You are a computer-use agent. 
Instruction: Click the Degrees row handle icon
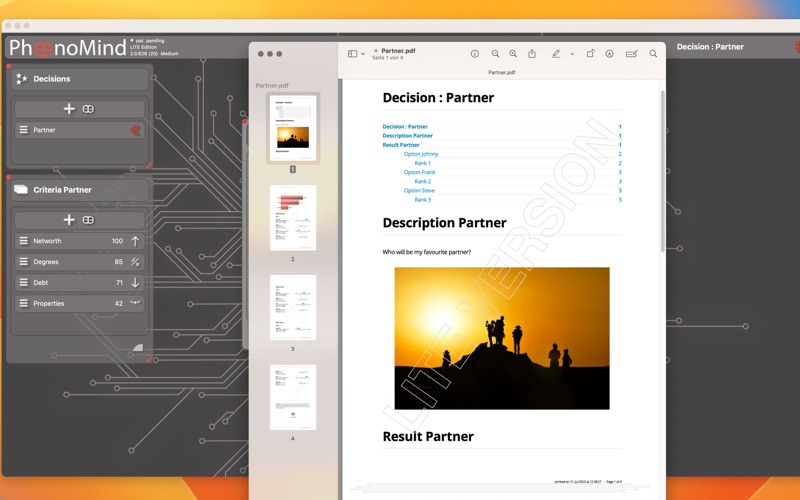point(23,261)
